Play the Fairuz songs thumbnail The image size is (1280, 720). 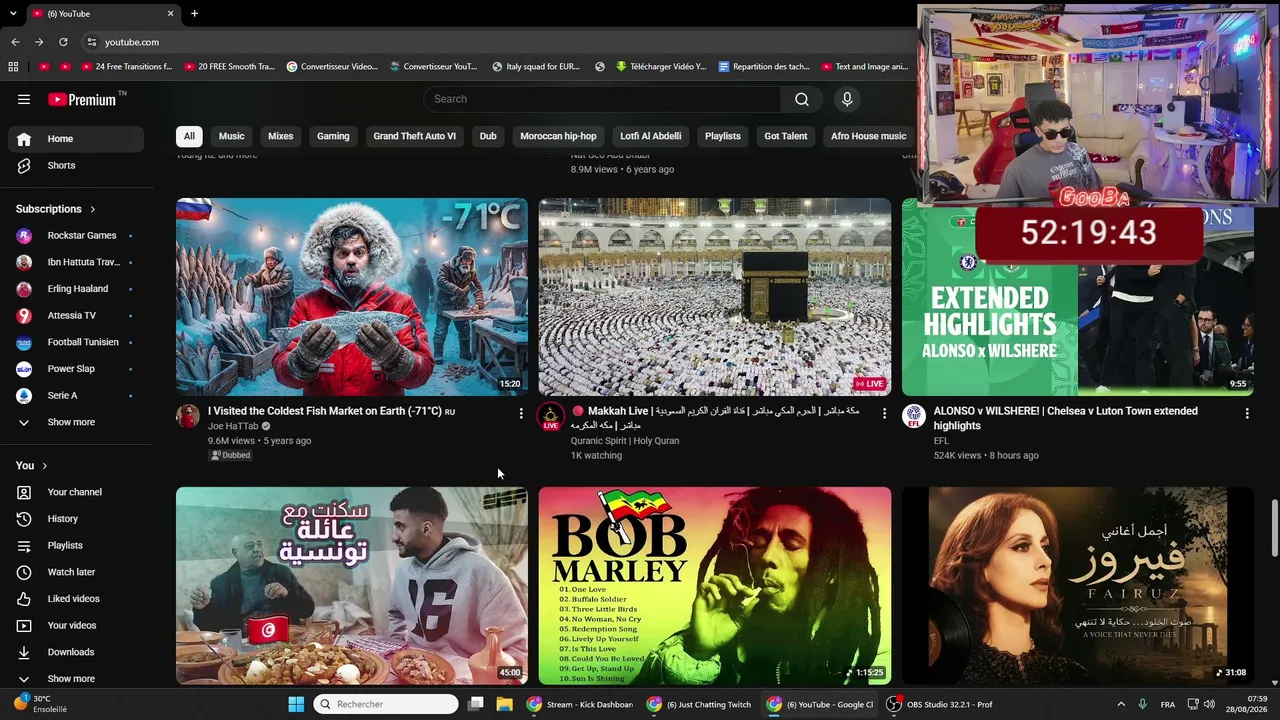tap(1078, 586)
